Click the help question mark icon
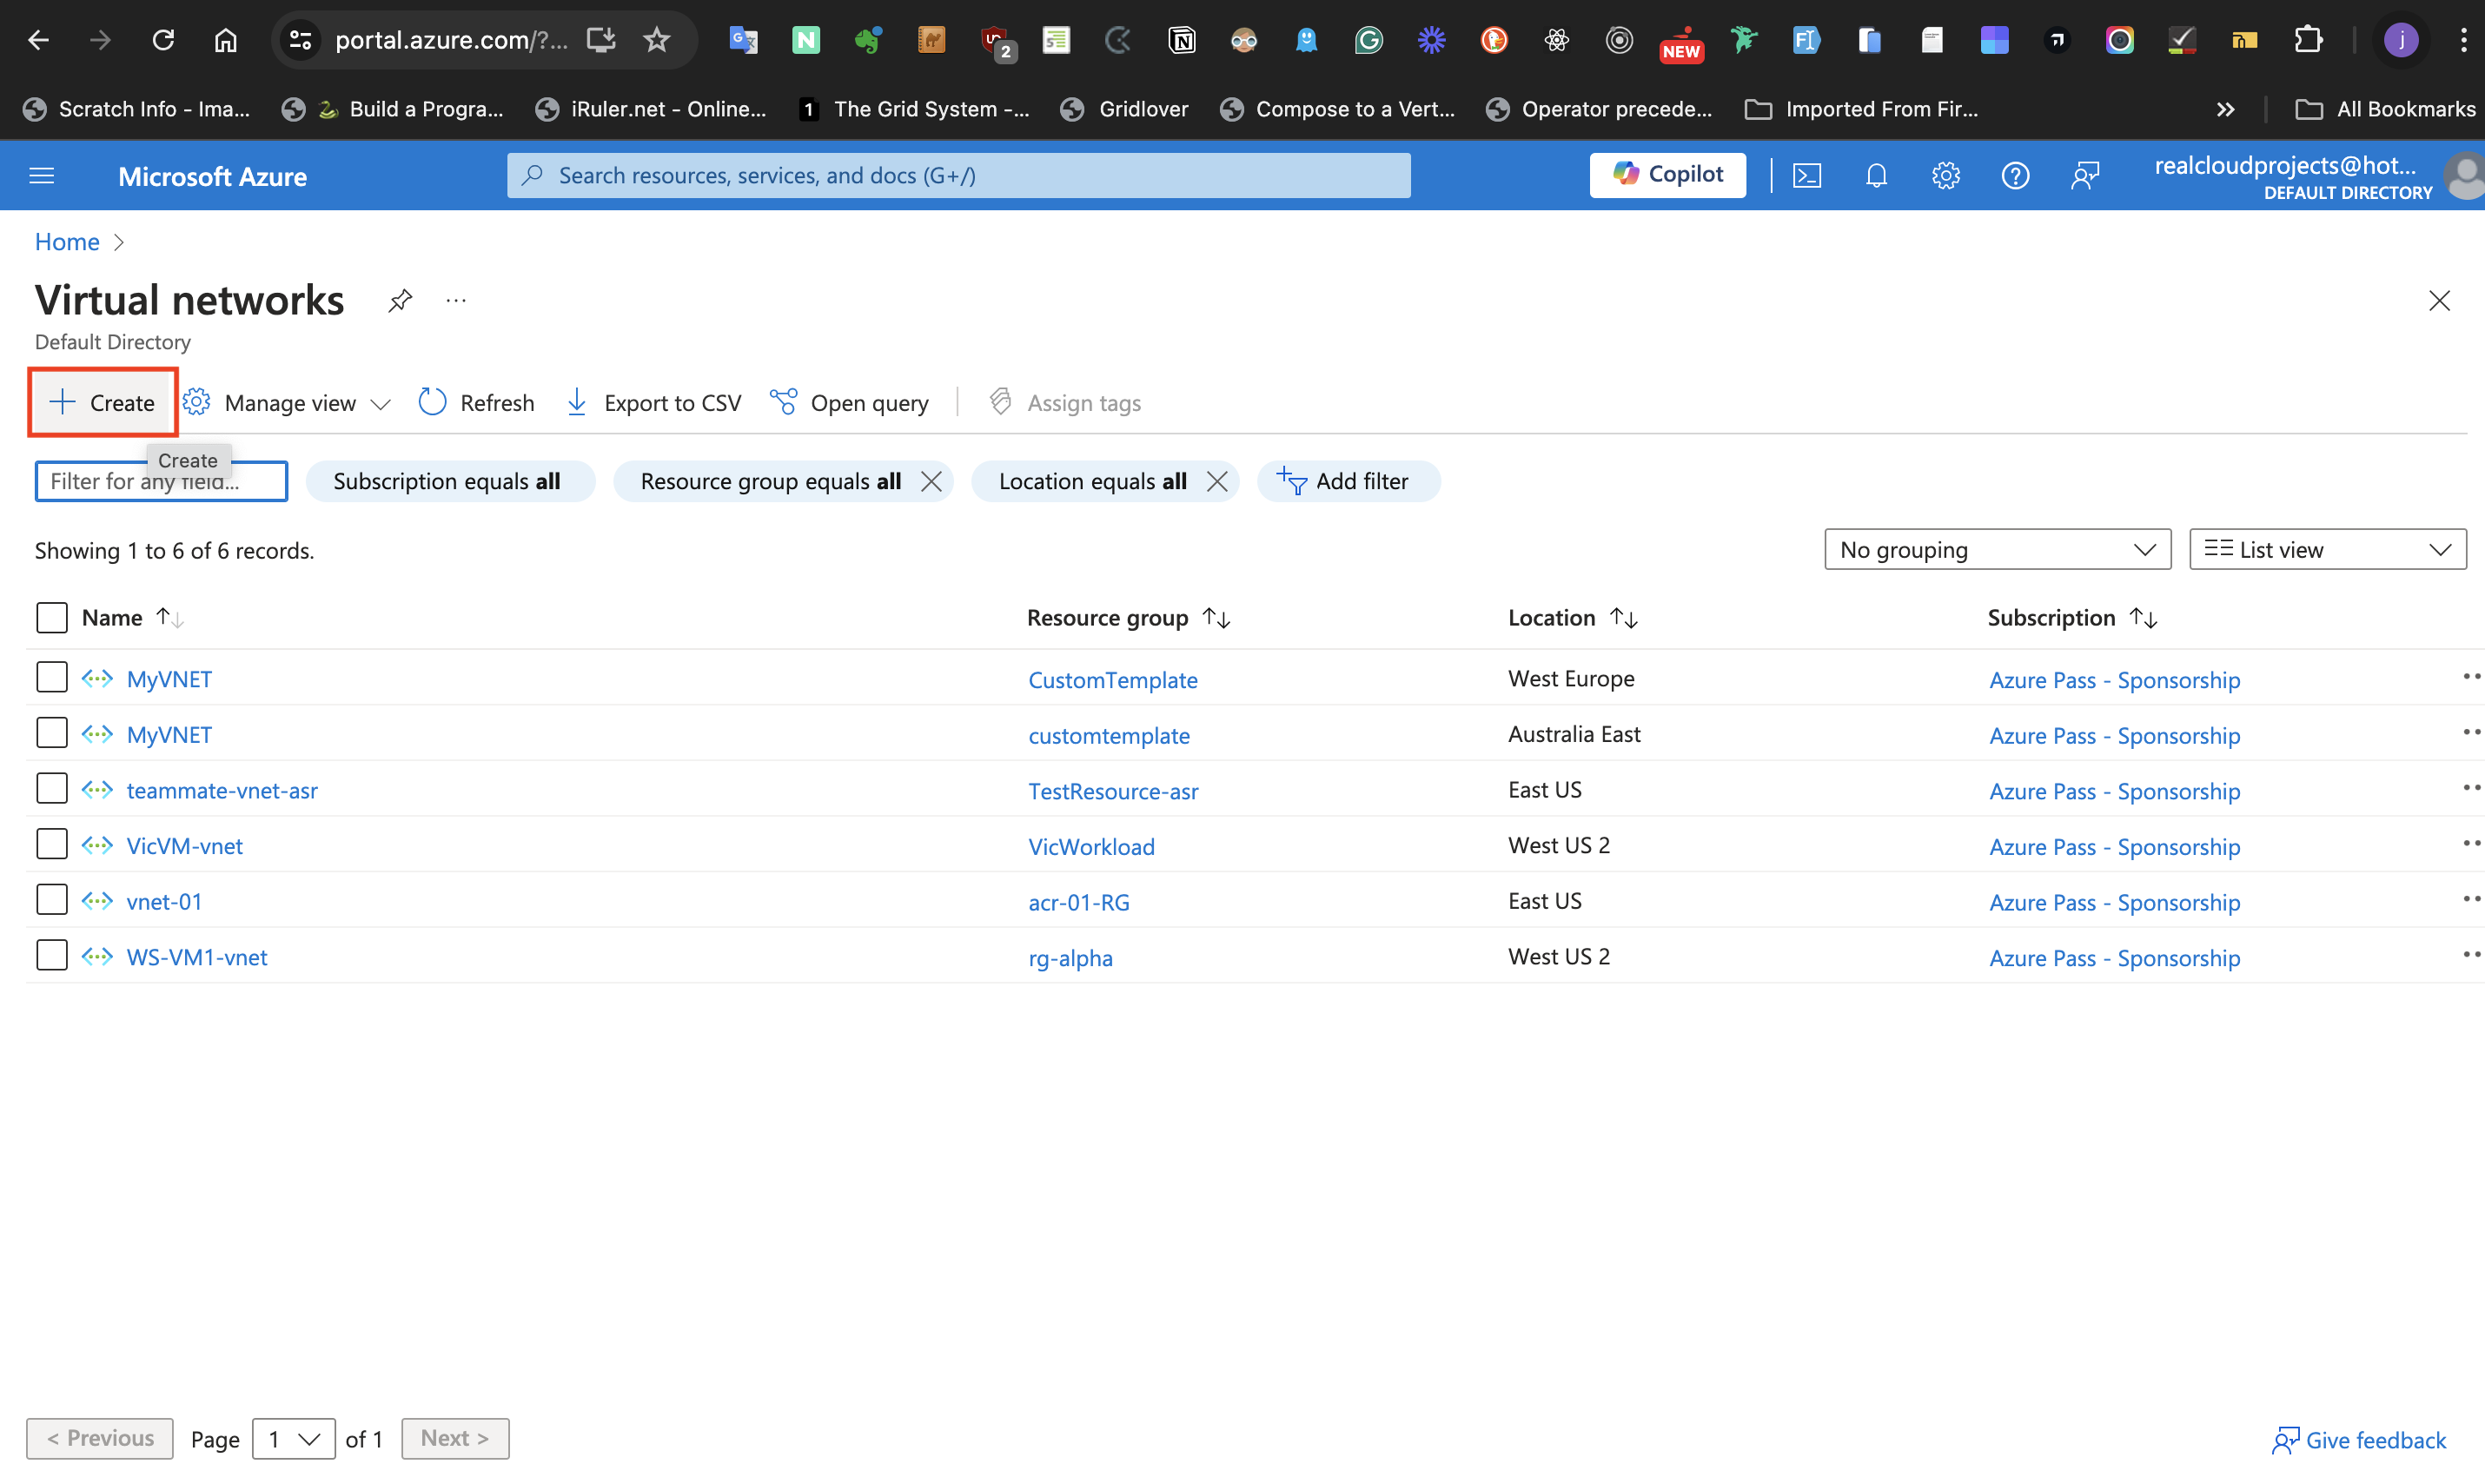Screen dimensions: 2485x1484 (x=2015, y=176)
